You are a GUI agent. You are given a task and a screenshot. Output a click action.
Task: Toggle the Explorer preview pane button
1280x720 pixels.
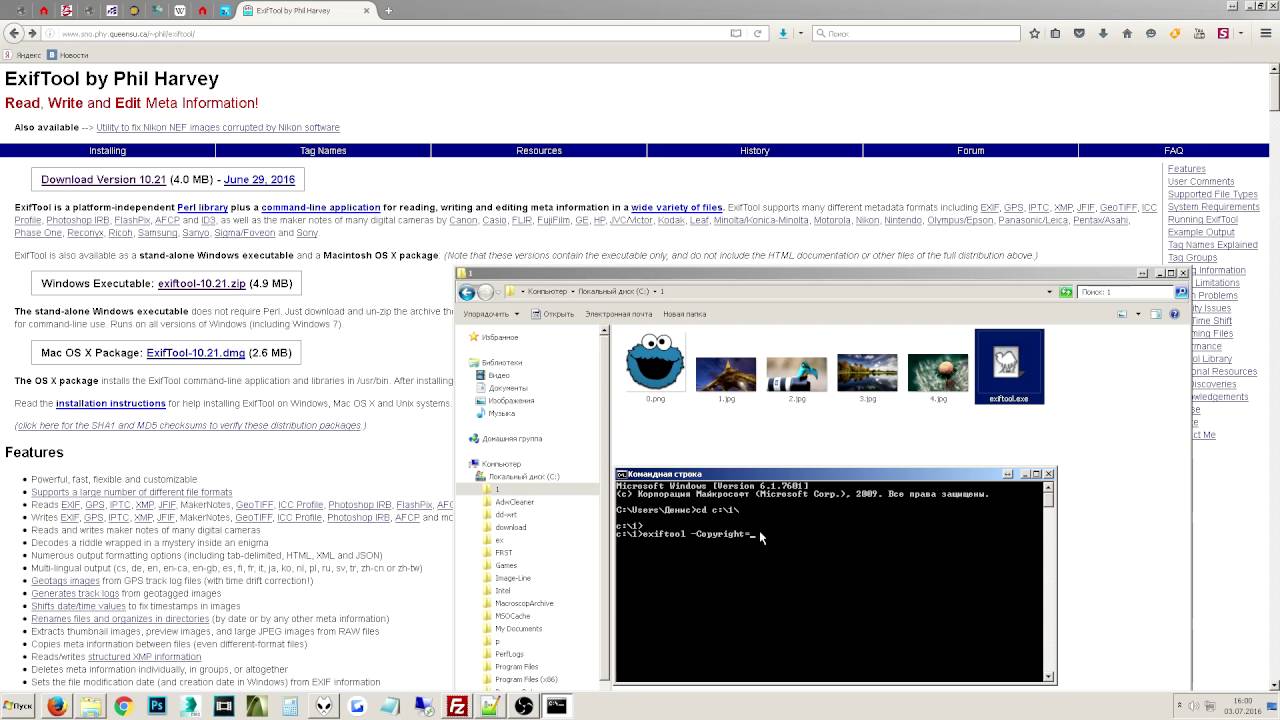pyautogui.click(x=1155, y=314)
